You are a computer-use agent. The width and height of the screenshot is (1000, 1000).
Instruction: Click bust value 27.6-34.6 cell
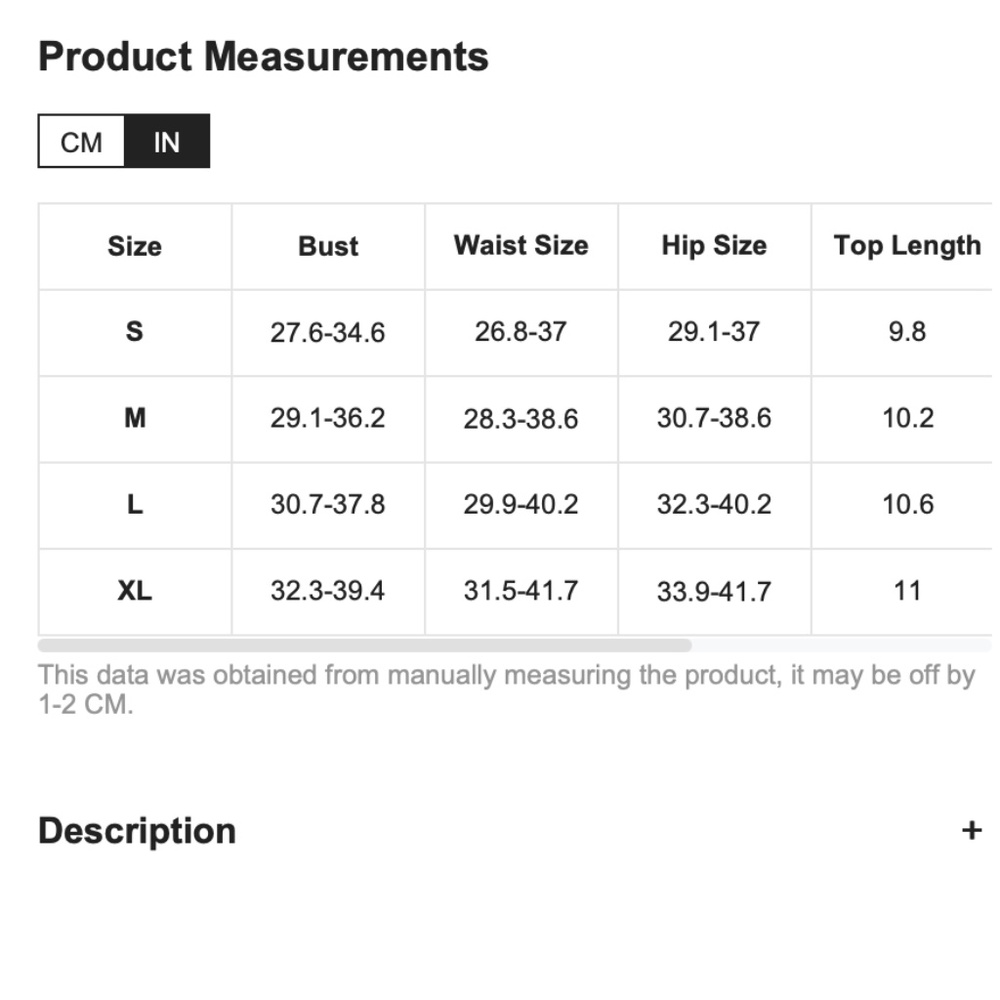click(328, 332)
